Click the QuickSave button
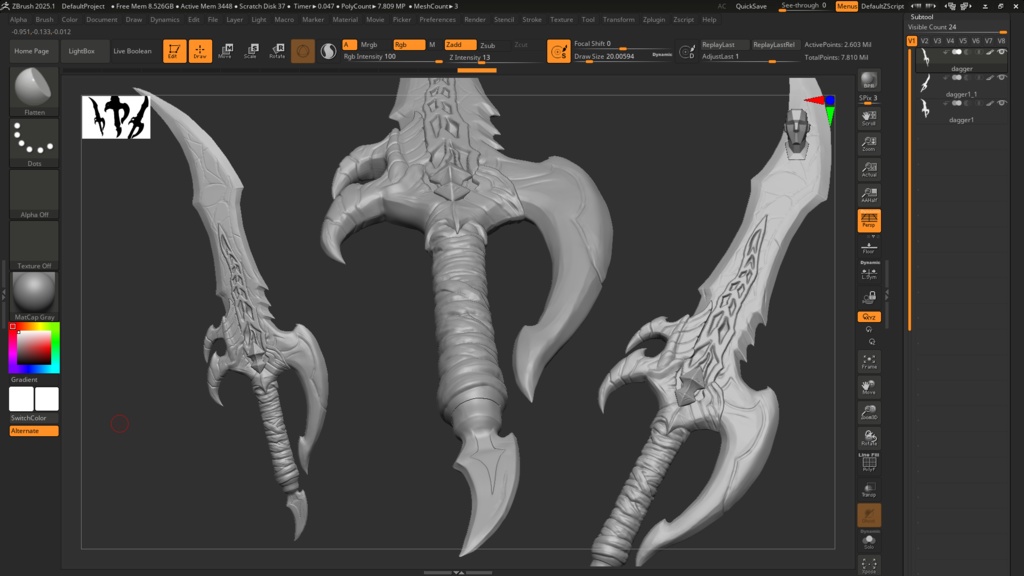Image resolution: width=1024 pixels, height=576 pixels. pyautogui.click(x=751, y=6)
